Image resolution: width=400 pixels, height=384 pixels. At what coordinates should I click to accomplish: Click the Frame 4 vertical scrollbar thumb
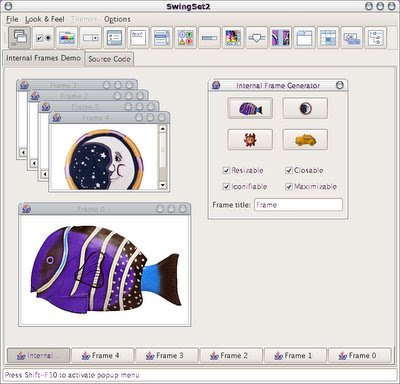tap(163, 150)
